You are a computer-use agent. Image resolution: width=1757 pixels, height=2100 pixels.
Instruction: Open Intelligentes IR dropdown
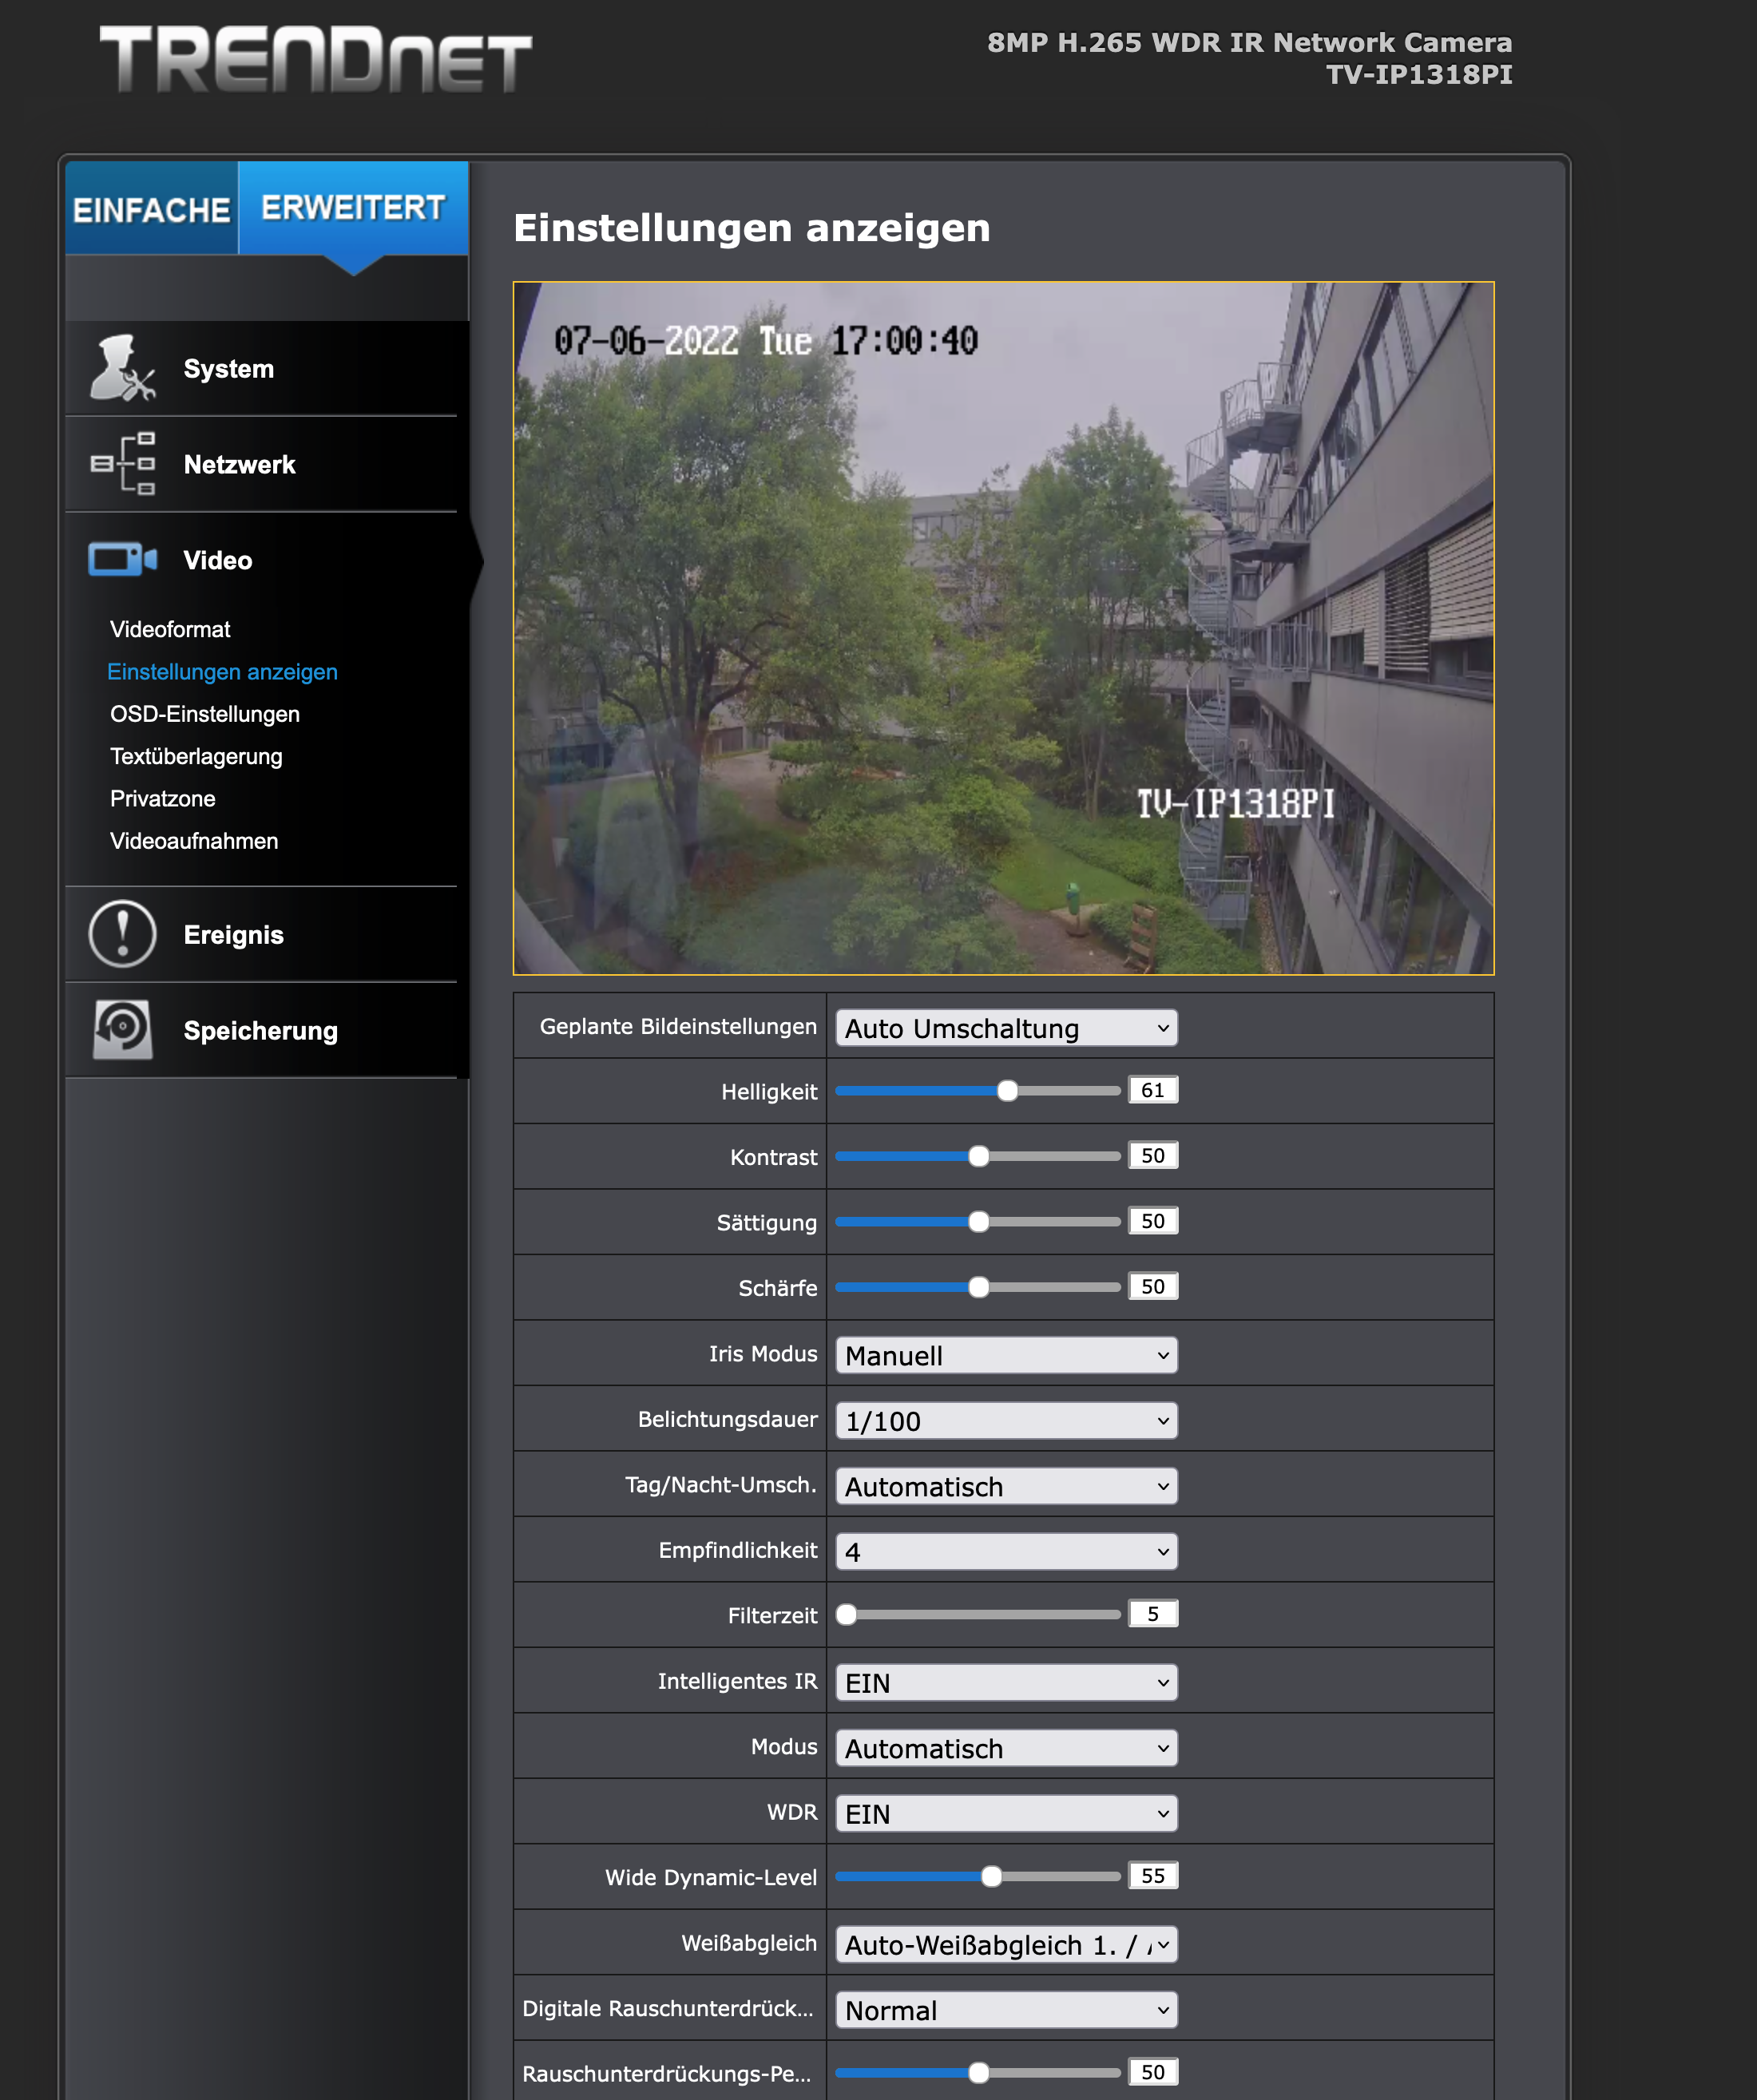tap(1005, 1682)
